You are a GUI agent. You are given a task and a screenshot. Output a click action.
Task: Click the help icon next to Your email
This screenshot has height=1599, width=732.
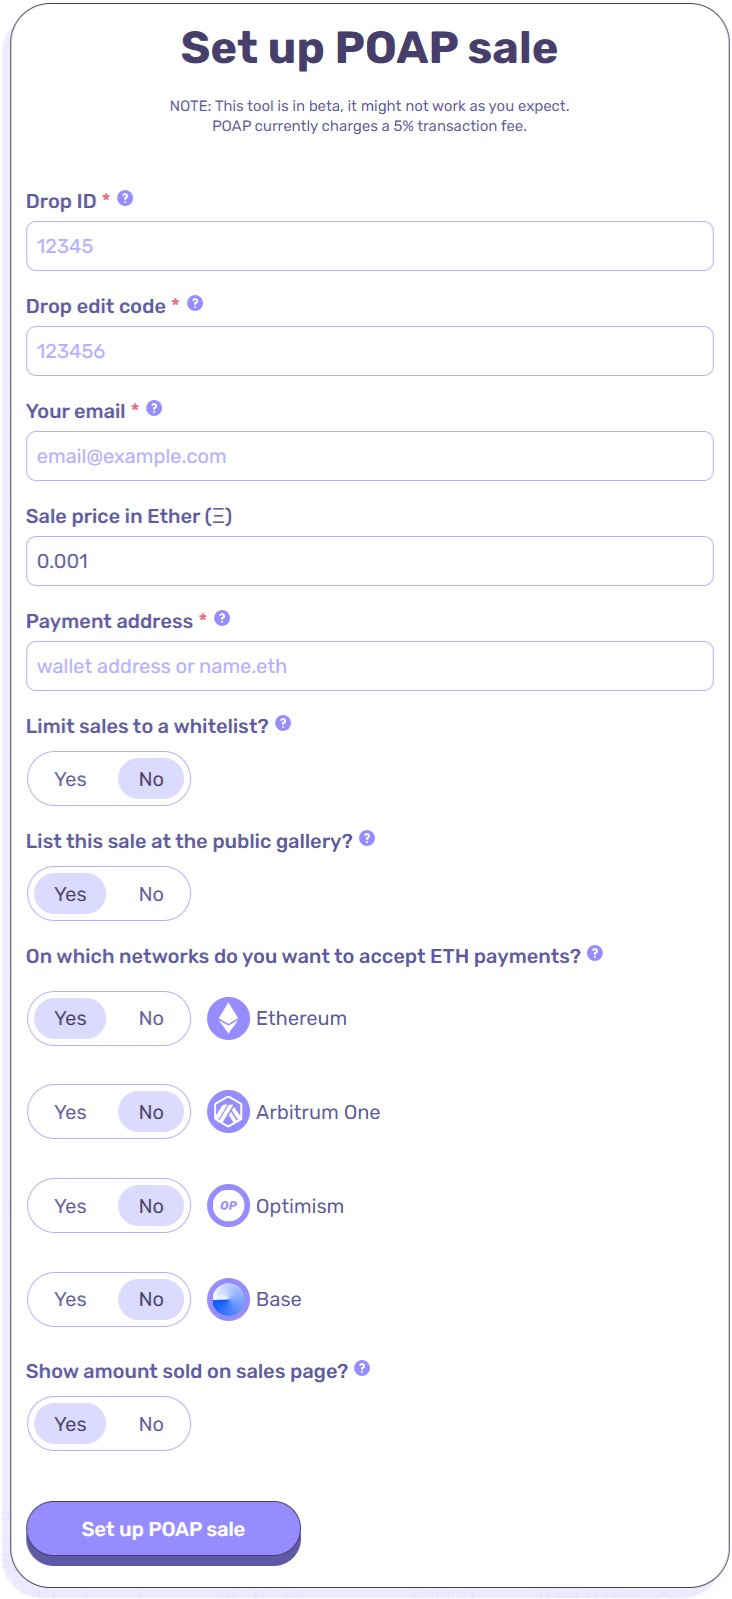[x=154, y=408]
